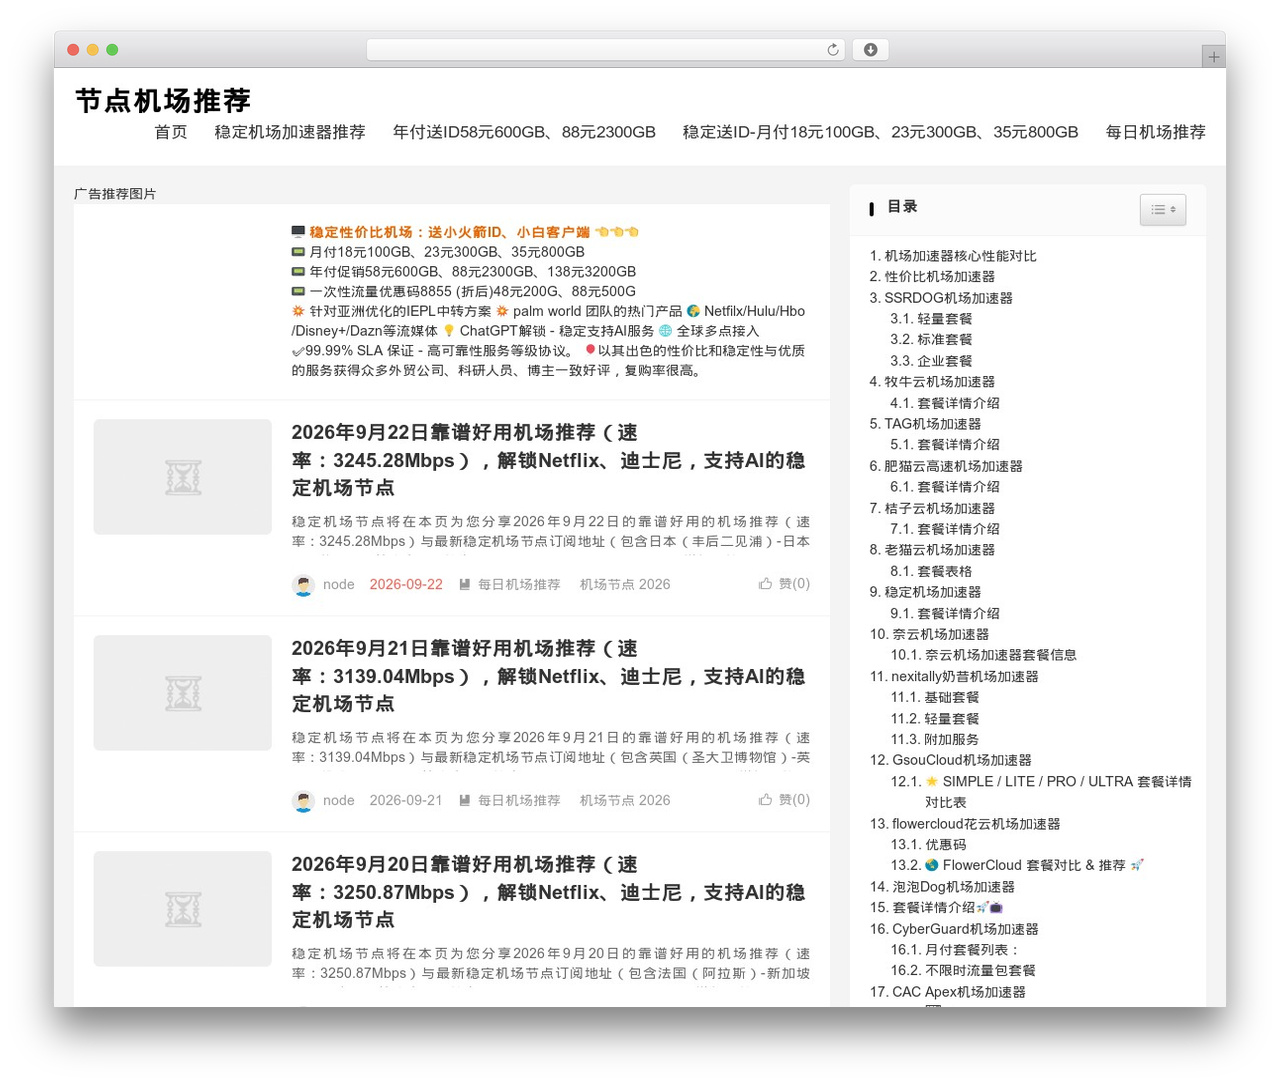Jump to 8.1. 套餐表格 in contents
The width and height of the screenshot is (1280, 1084).
pyautogui.click(x=931, y=571)
